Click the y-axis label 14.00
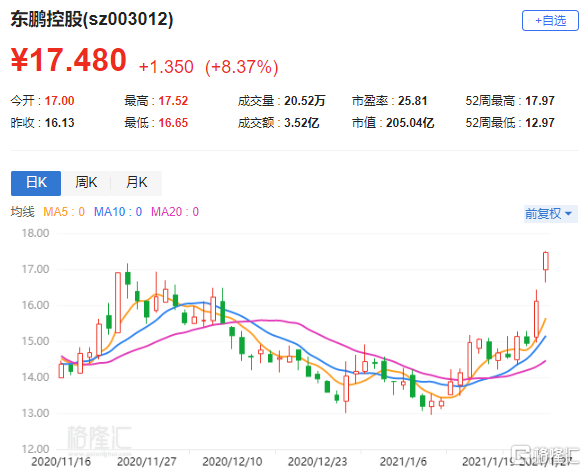Image resolution: width=586 pixels, height=472 pixels. pos(35,377)
